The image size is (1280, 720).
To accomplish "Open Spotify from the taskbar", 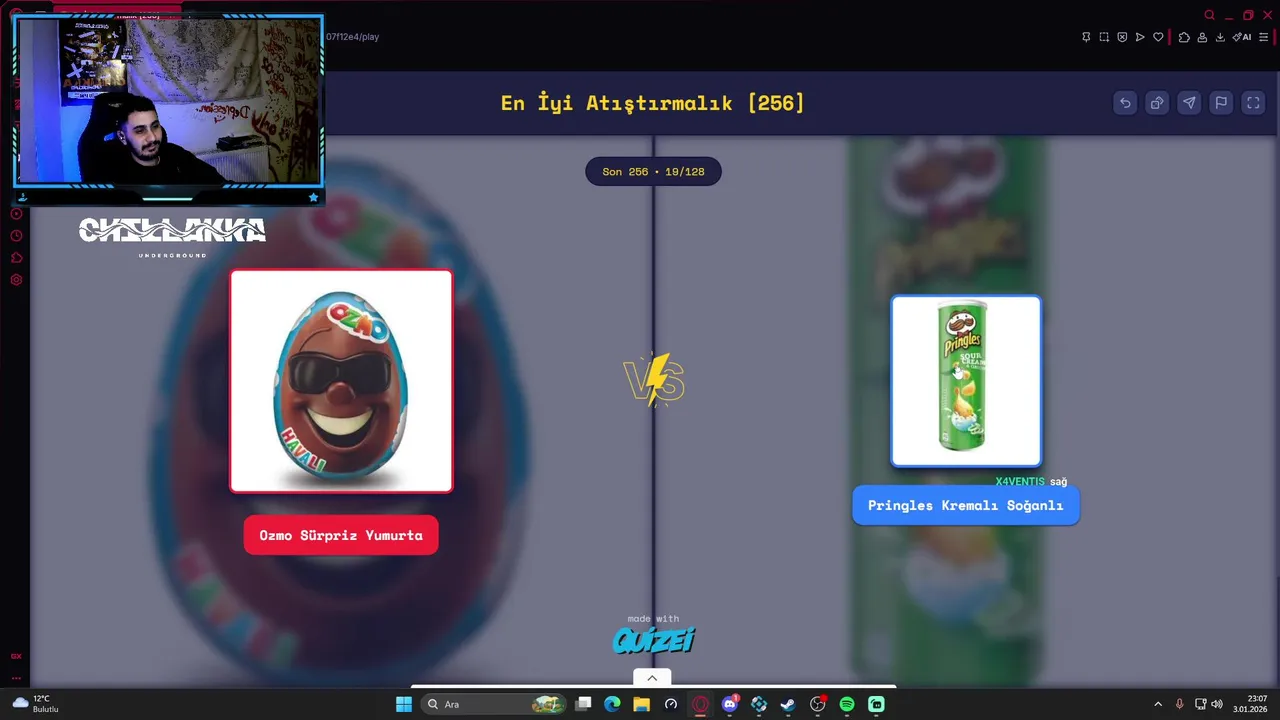I will [x=847, y=704].
